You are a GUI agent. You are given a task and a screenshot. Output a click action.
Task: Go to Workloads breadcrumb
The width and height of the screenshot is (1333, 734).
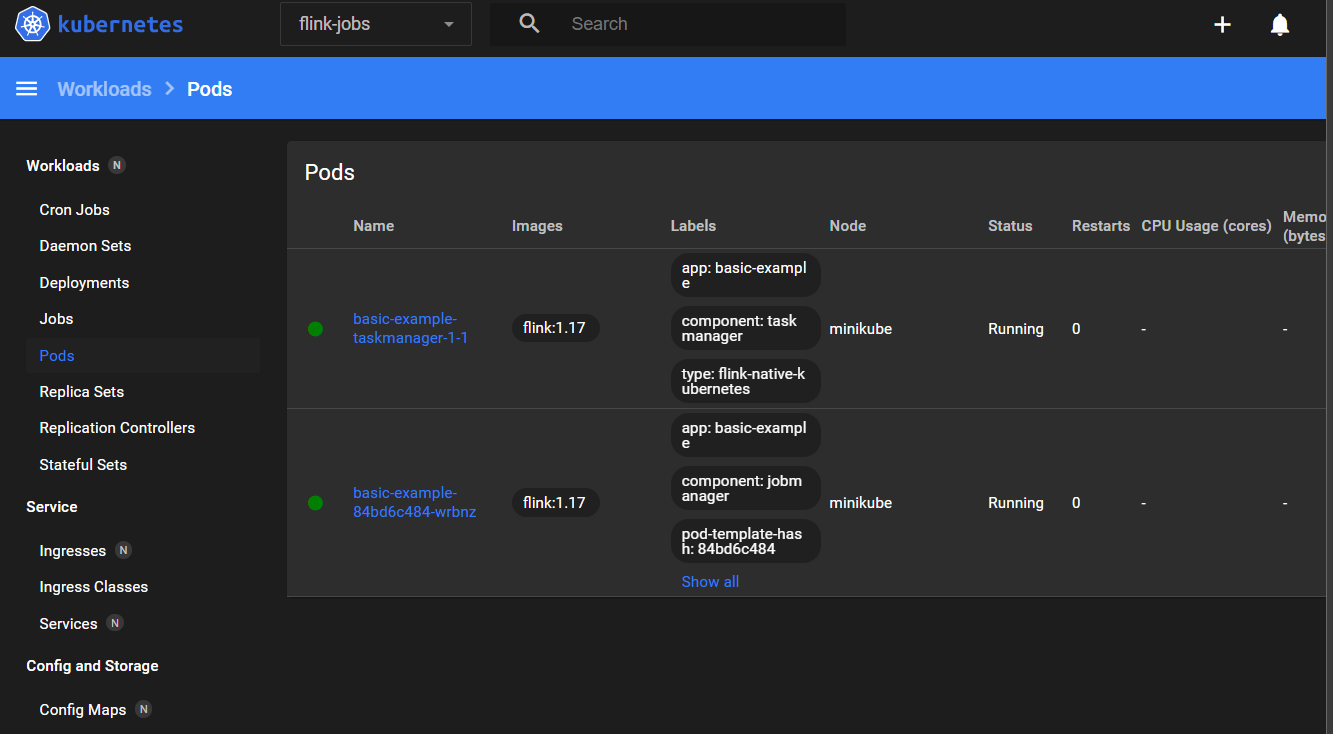pyautogui.click(x=104, y=89)
